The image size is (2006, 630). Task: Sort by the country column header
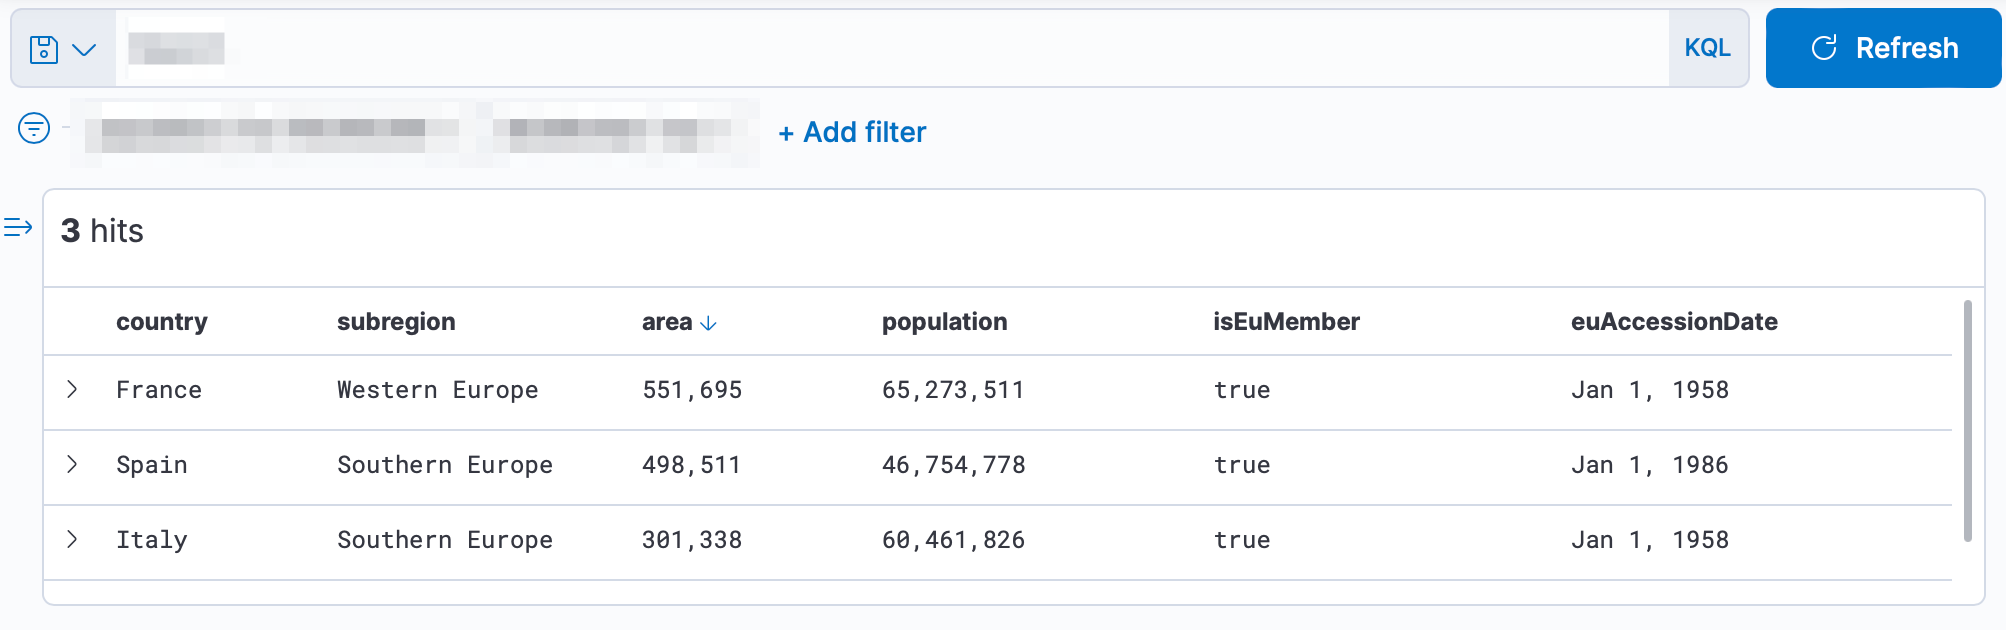pos(162,322)
